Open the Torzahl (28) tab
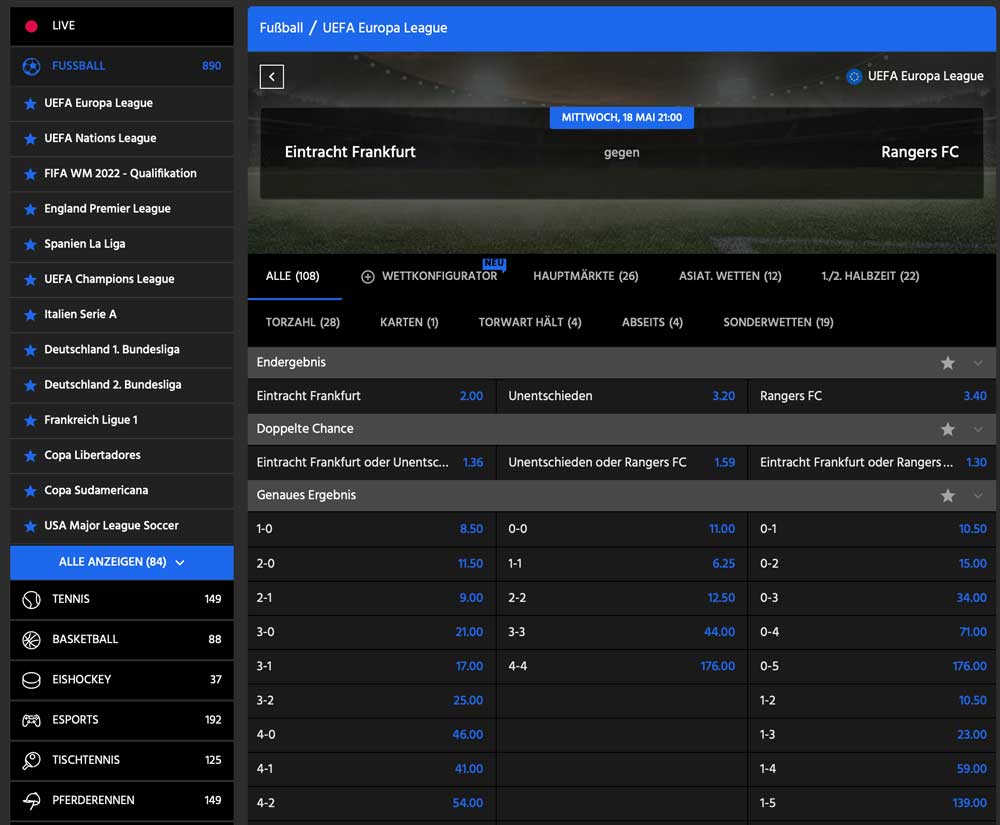 [x=303, y=323]
